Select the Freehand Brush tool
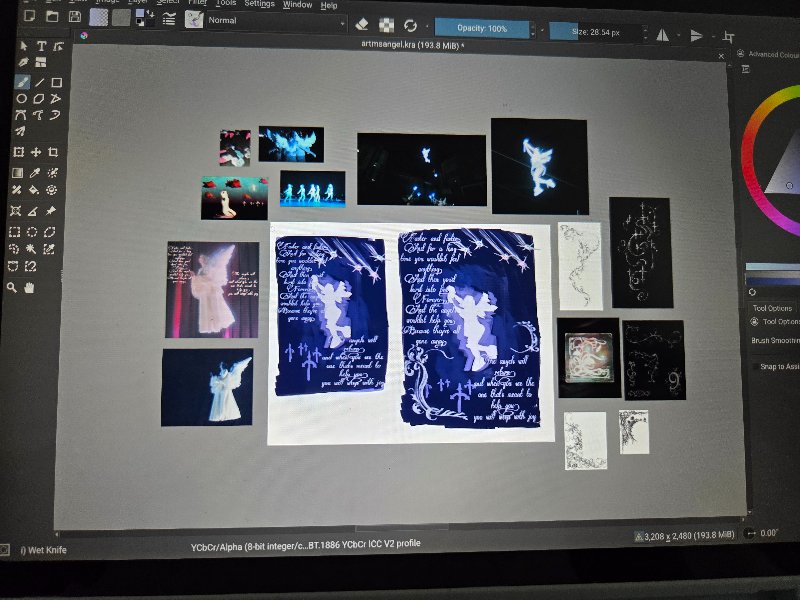The width and height of the screenshot is (800, 600). [22, 82]
